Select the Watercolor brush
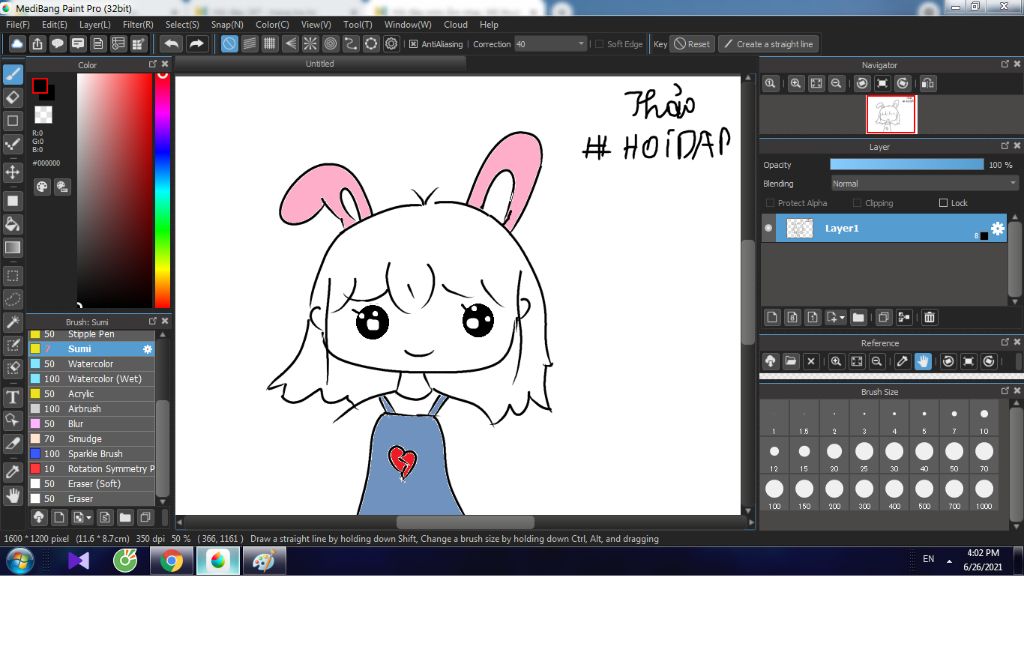 (91, 364)
